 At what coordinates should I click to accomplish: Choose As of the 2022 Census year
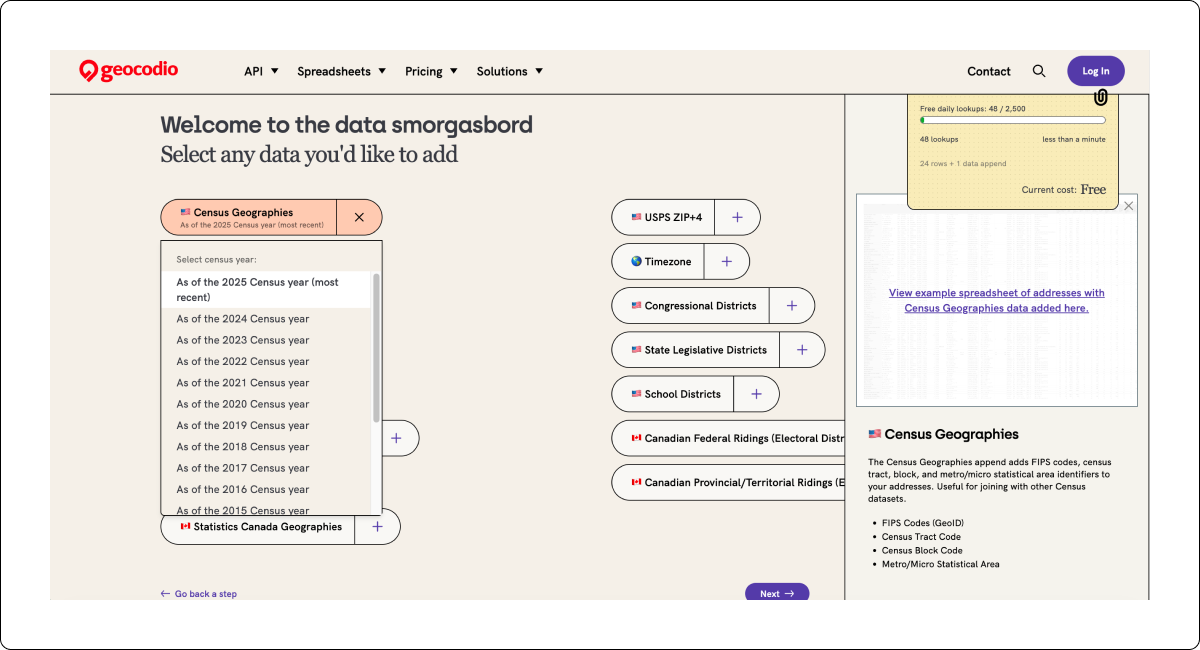point(266,361)
